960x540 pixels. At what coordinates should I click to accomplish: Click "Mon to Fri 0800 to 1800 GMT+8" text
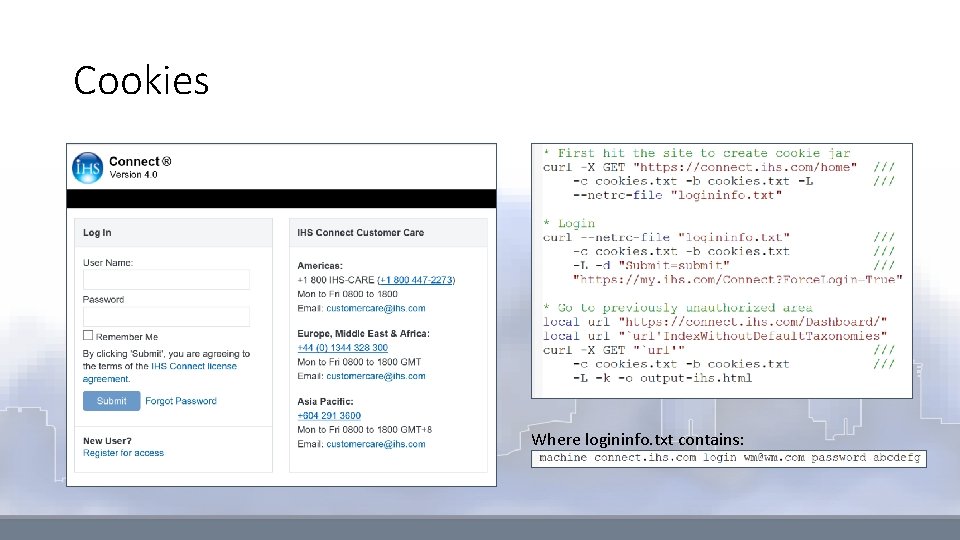pyautogui.click(x=364, y=430)
